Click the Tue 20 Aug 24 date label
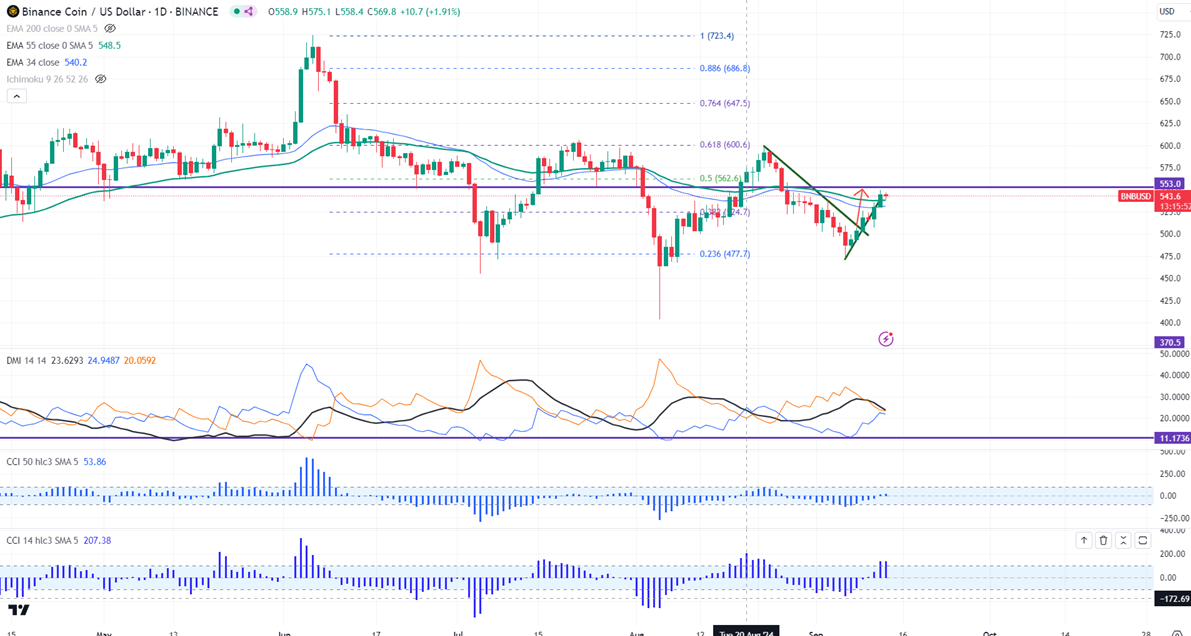Screen dimensions: 1191x636 746,631
